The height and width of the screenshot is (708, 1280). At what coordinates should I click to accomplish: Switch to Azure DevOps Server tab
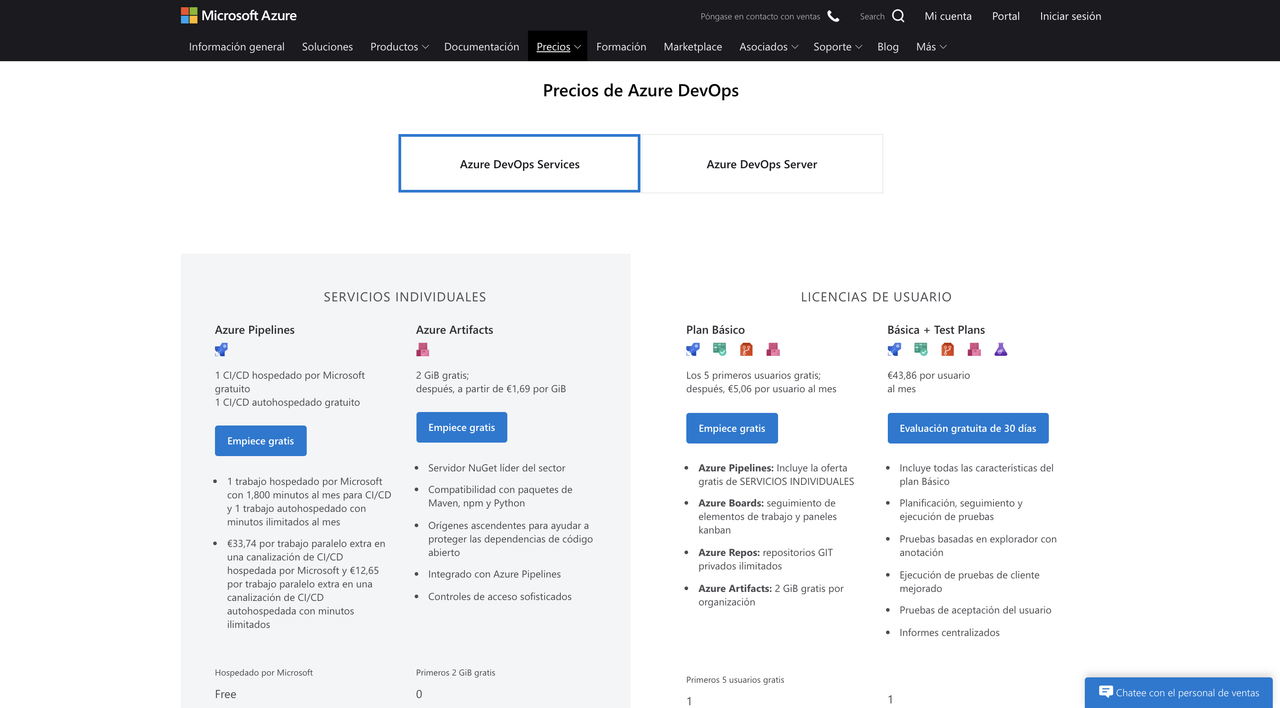click(x=762, y=164)
